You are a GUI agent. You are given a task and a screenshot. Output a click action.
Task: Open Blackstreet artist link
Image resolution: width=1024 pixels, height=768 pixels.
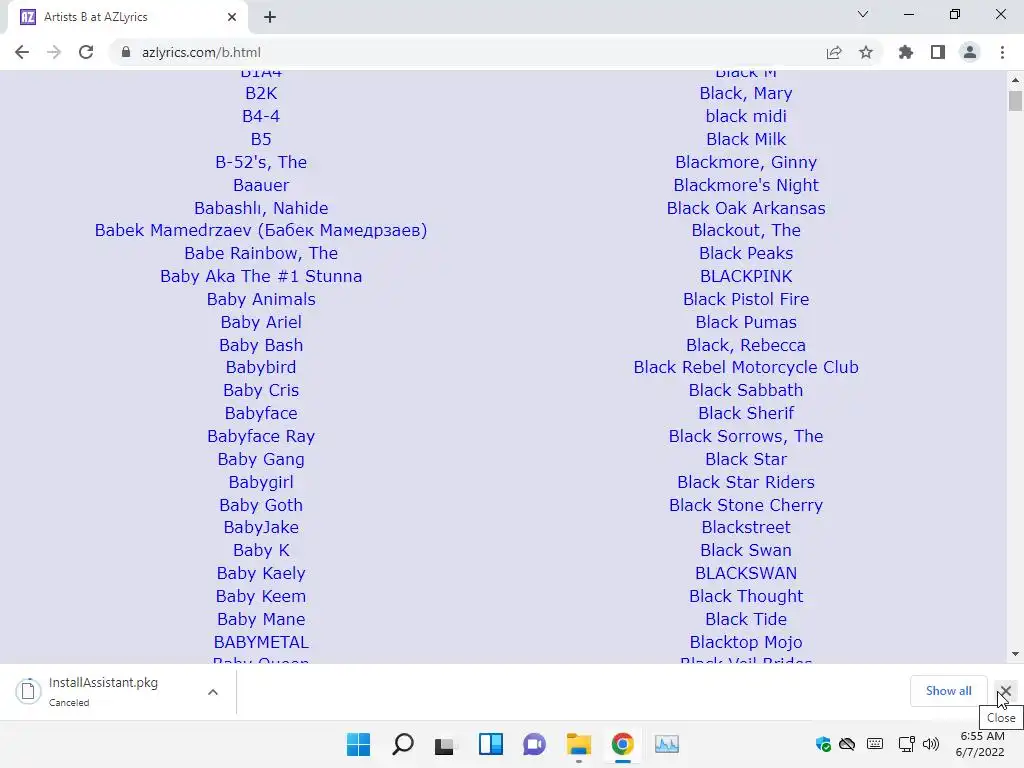(746, 528)
